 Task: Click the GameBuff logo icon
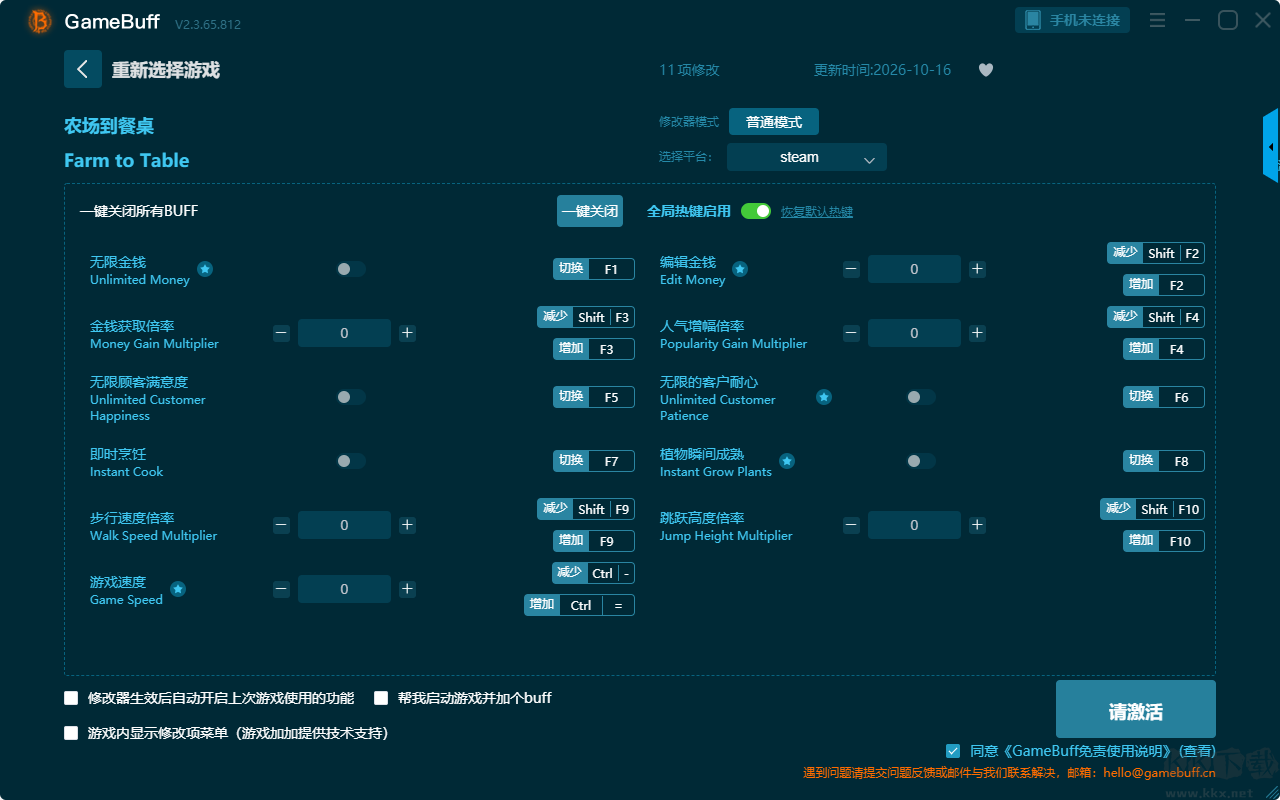(40, 21)
